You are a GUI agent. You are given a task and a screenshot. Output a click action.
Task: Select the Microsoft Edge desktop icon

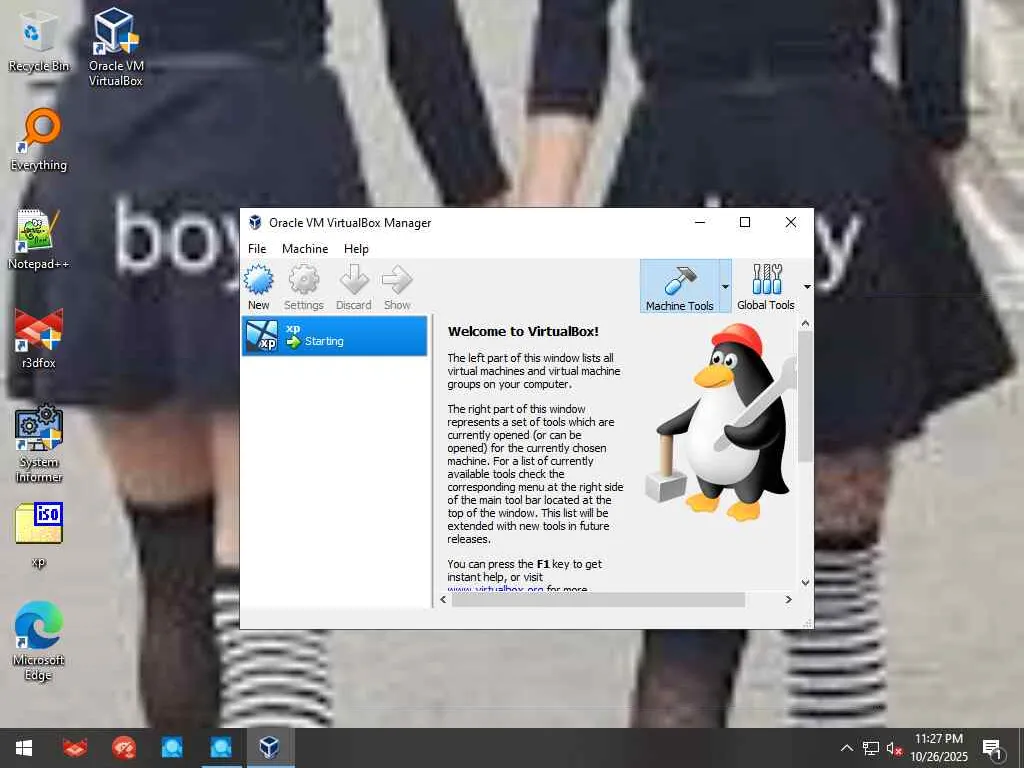pos(39,641)
